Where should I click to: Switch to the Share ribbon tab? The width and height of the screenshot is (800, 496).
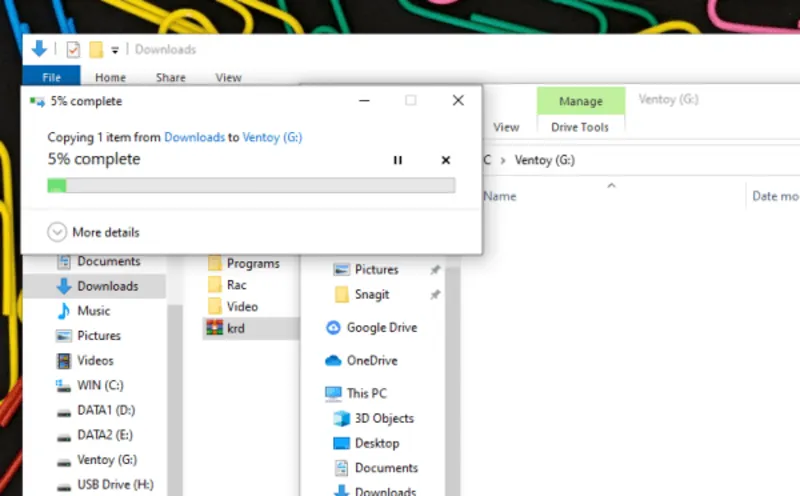coord(170,78)
